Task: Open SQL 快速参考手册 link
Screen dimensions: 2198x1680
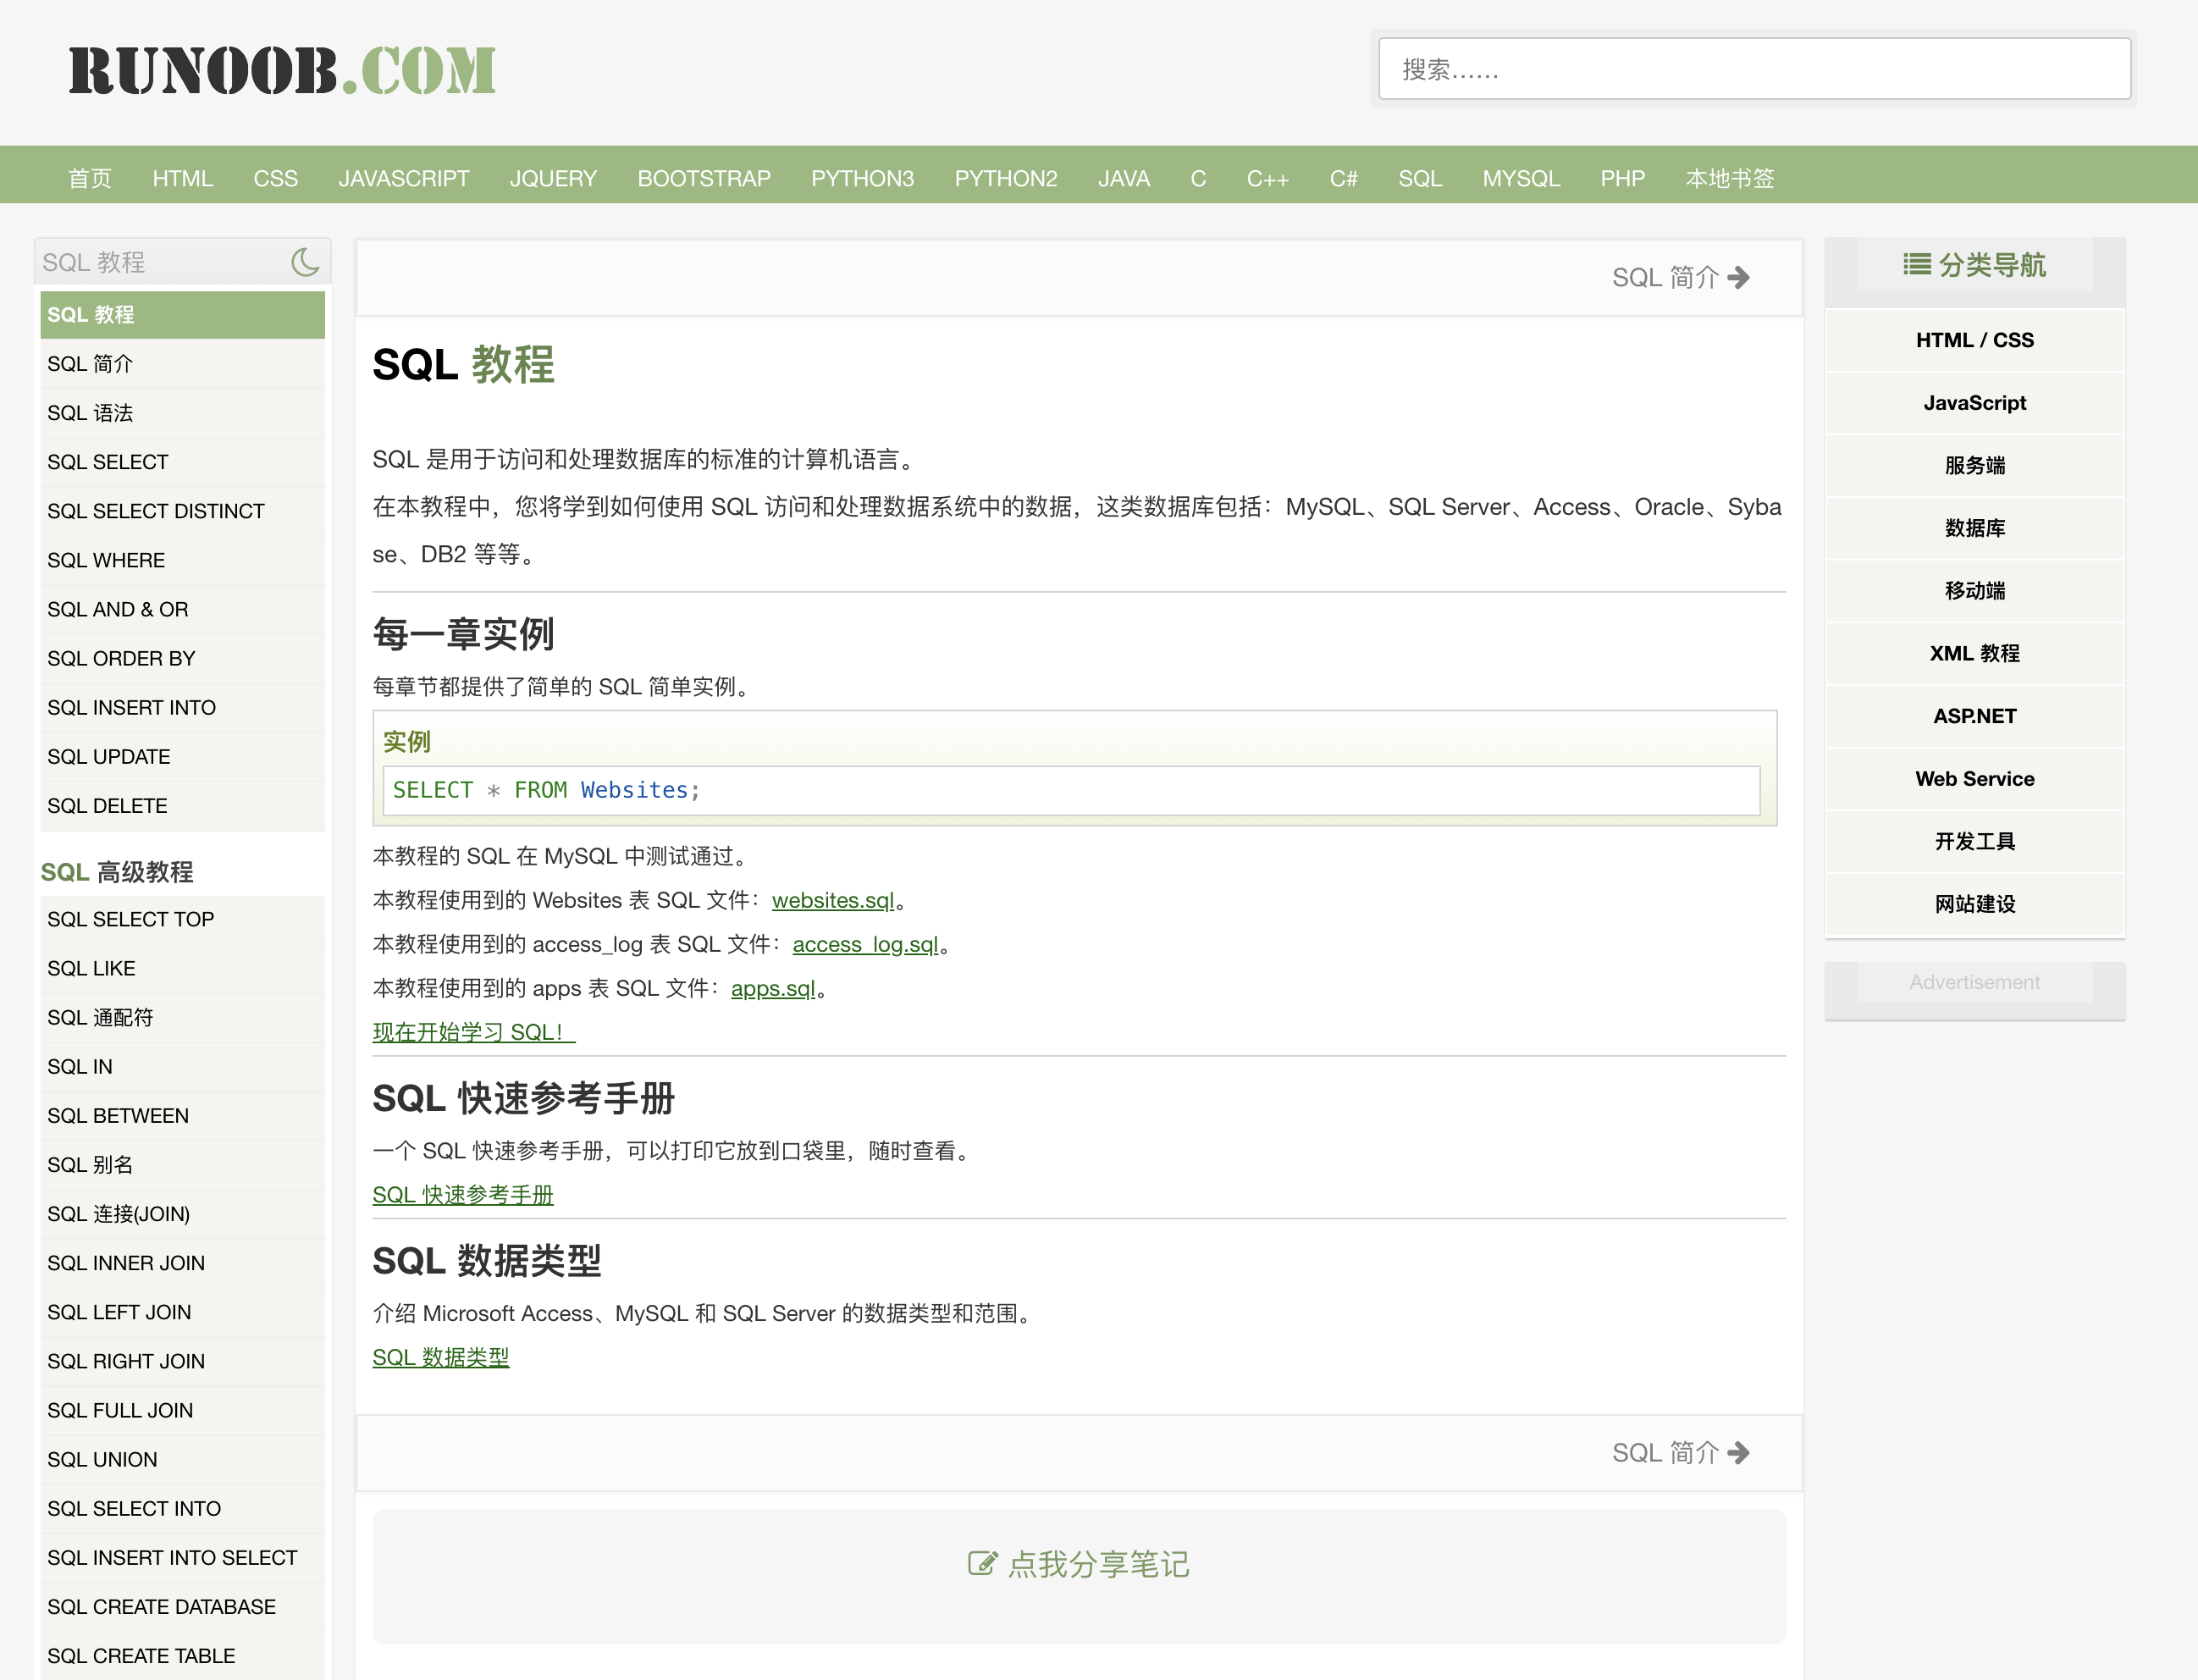Action: click(x=462, y=1194)
